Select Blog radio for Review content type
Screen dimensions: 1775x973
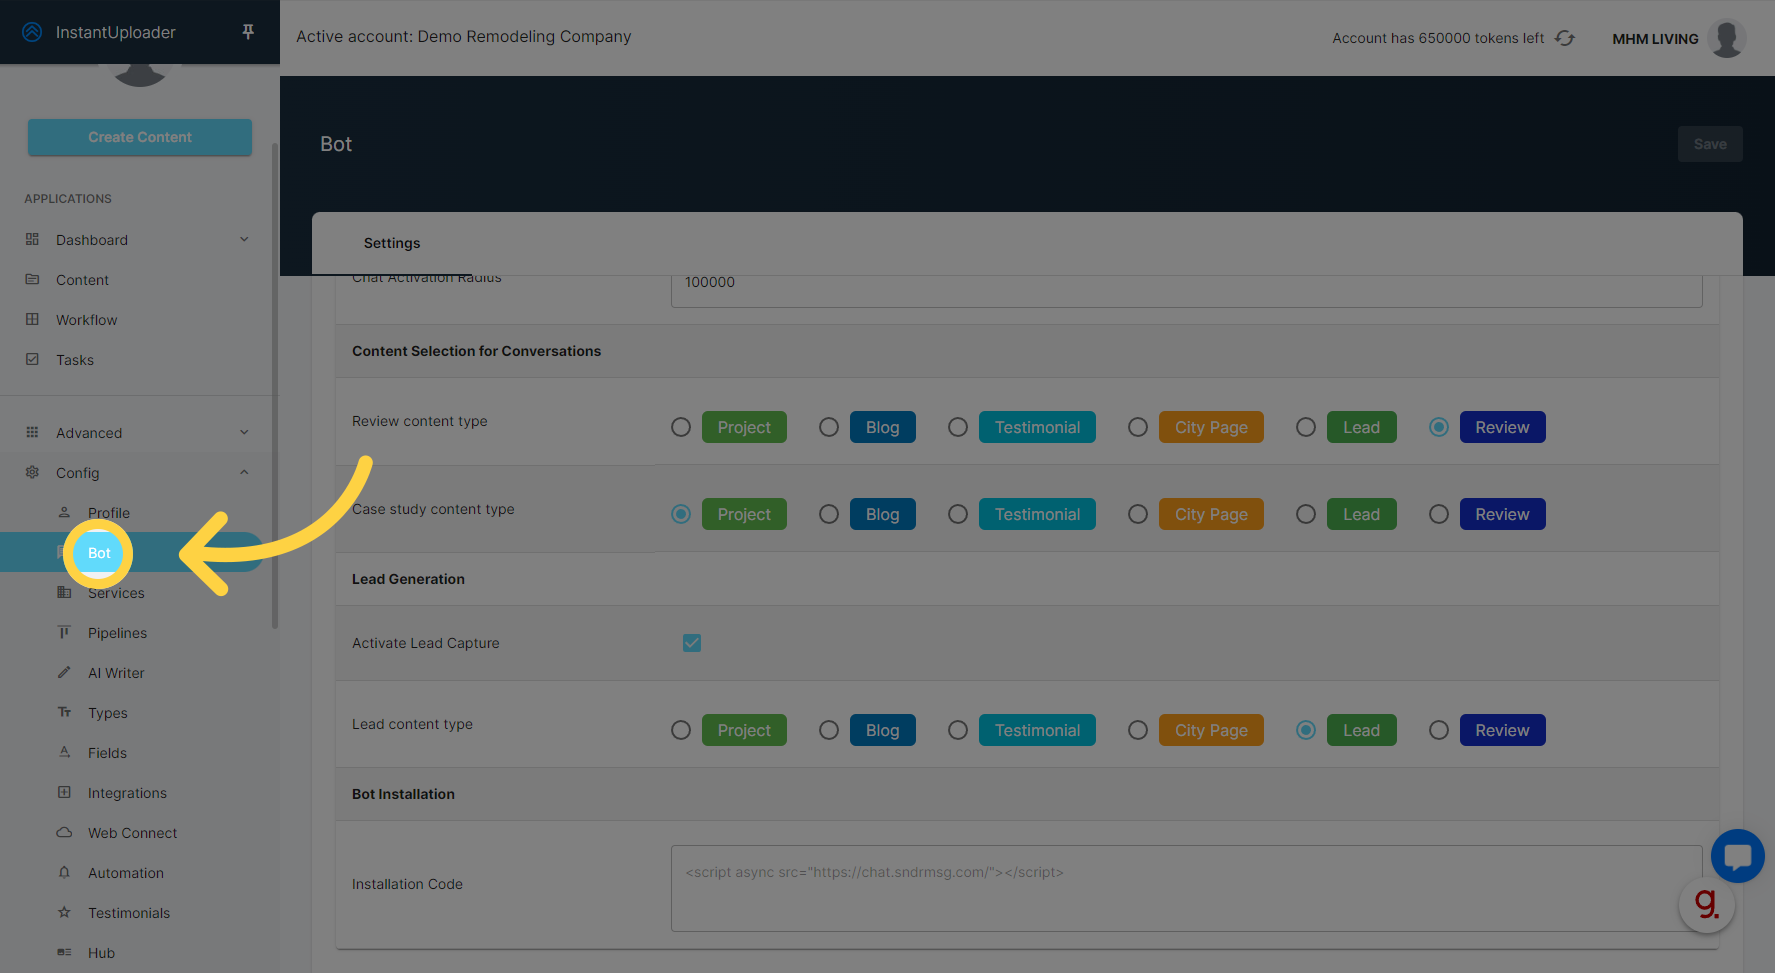(829, 427)
